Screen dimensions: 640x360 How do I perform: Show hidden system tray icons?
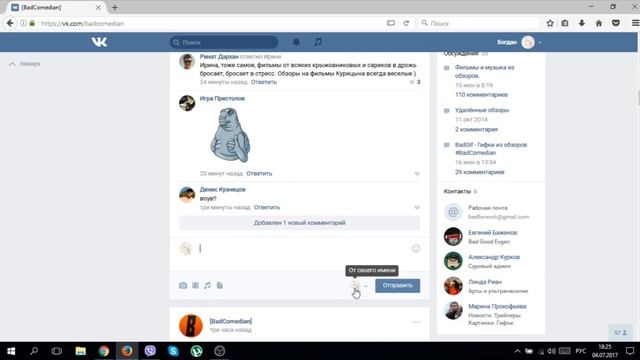(x=517, y=351)
